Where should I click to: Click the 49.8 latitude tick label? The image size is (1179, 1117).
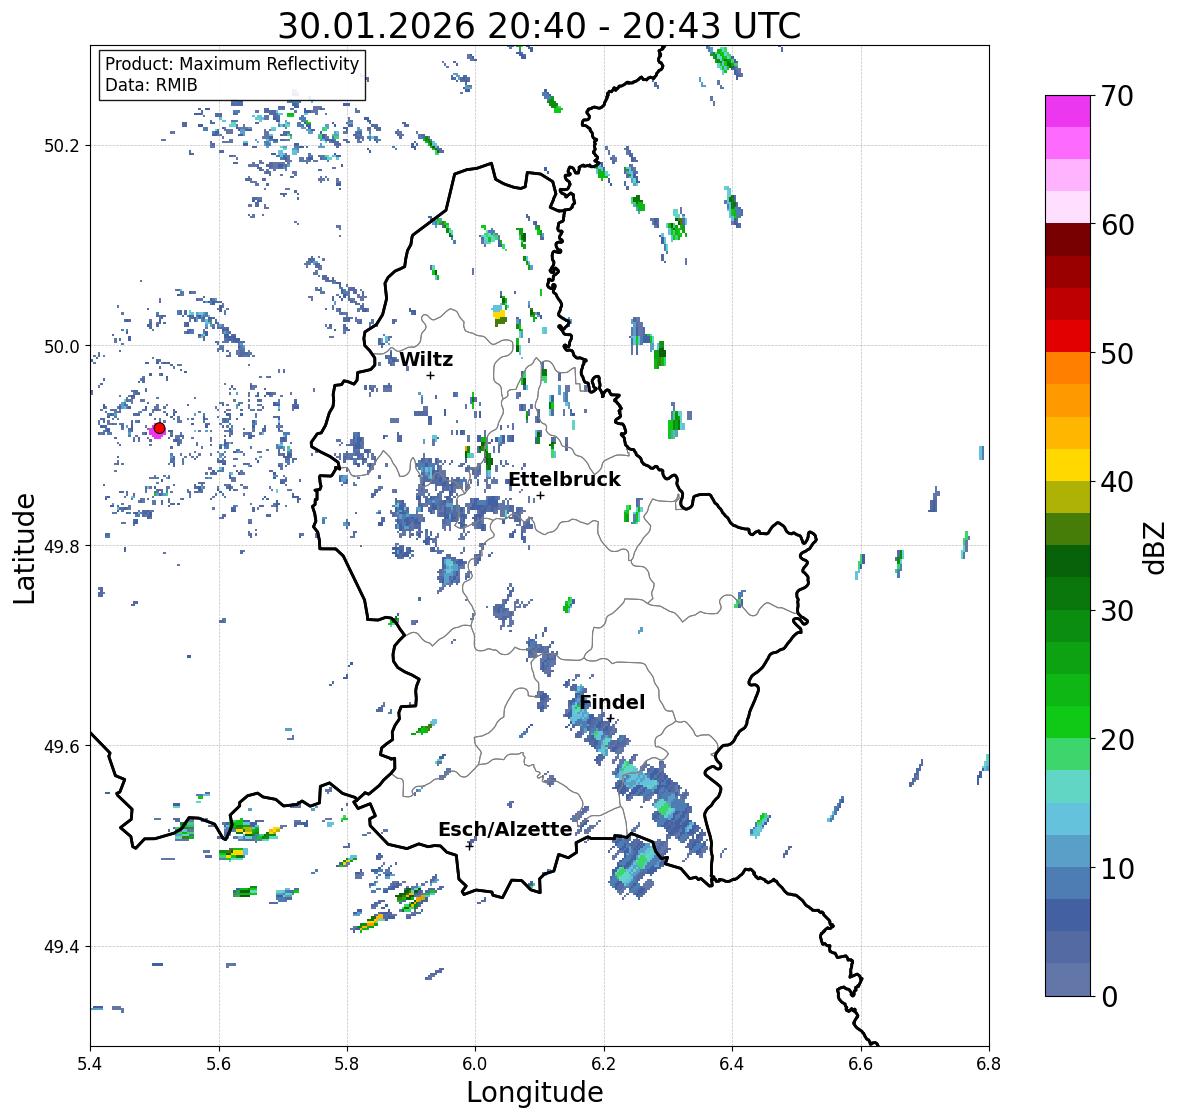tap(62, 546)
